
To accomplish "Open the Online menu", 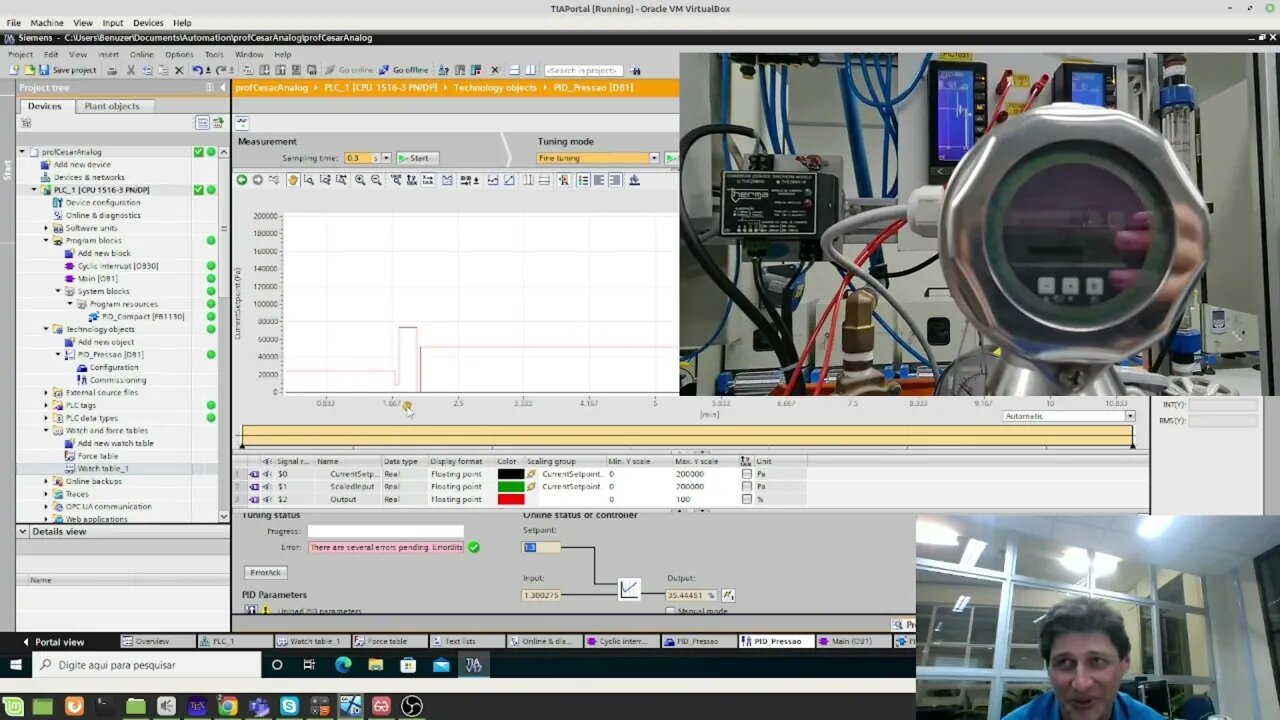I will [x=141, y=54].
